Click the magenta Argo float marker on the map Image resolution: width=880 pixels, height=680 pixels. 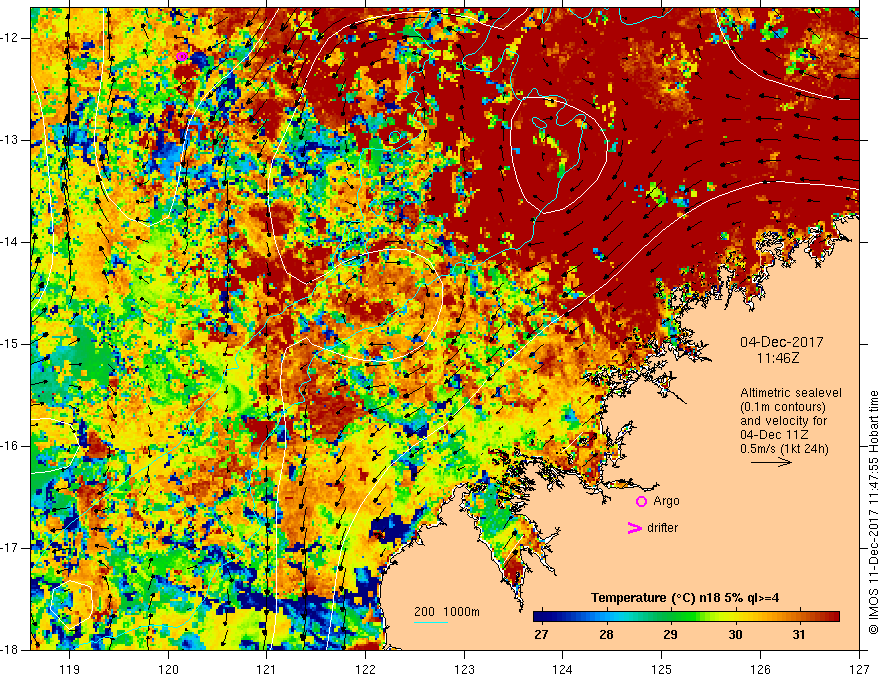tap(181, 56)
